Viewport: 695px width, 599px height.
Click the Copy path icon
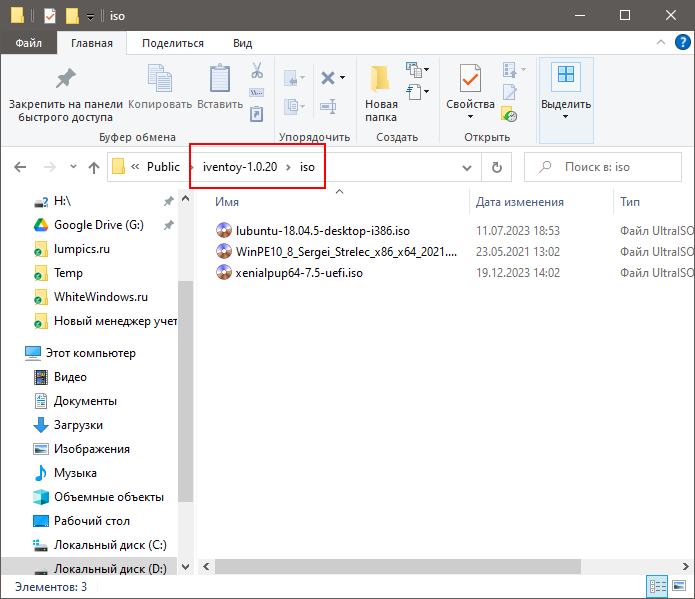pos(257,92)
